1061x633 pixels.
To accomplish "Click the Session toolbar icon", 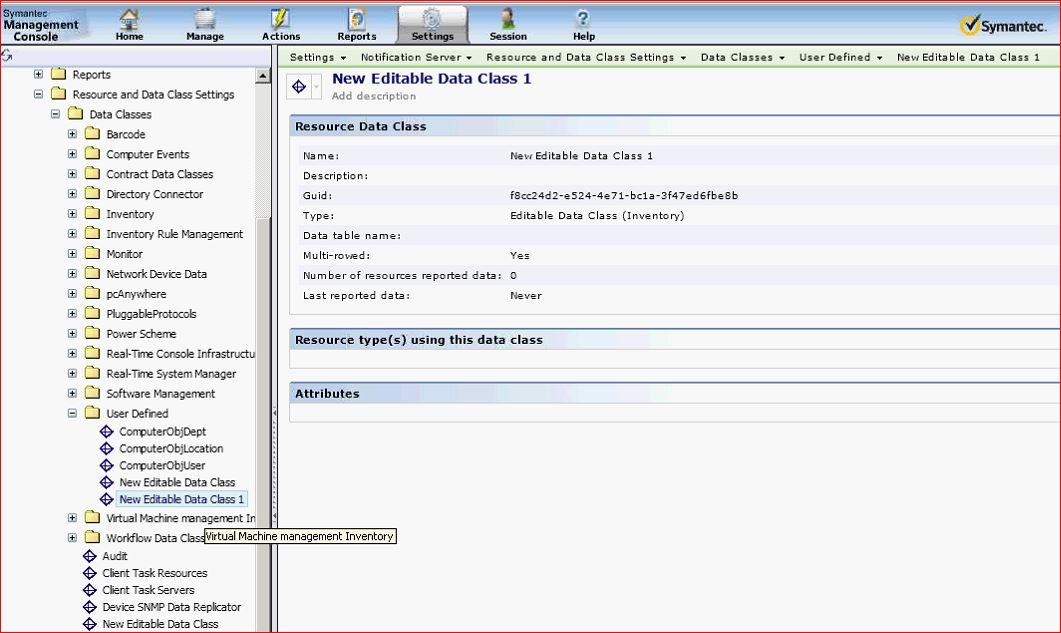I will [508, 24].
